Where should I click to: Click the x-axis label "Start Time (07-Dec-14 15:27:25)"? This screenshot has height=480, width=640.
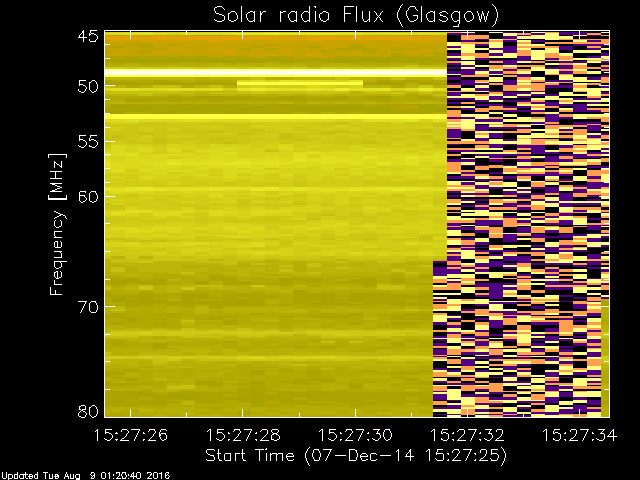coord(356,456)
